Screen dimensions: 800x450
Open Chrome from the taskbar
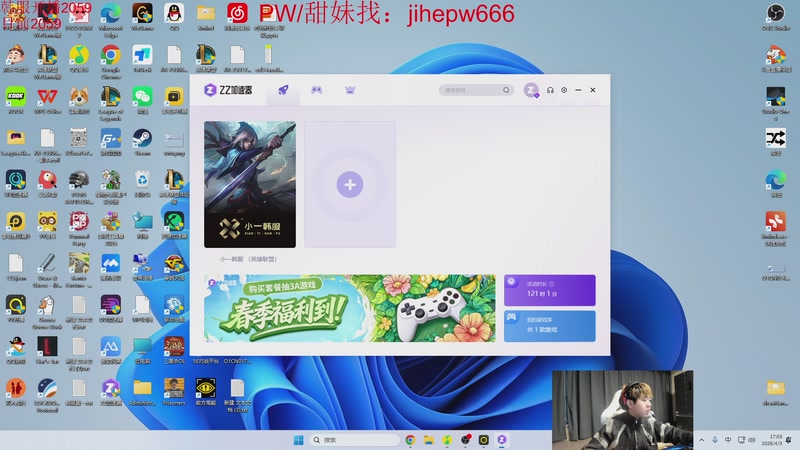[x=410, y=440]
